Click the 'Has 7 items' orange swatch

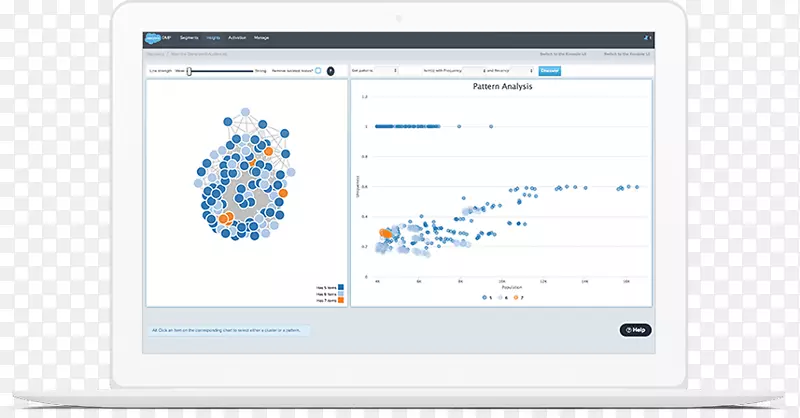pyautogui.click(x=340, y=300)
